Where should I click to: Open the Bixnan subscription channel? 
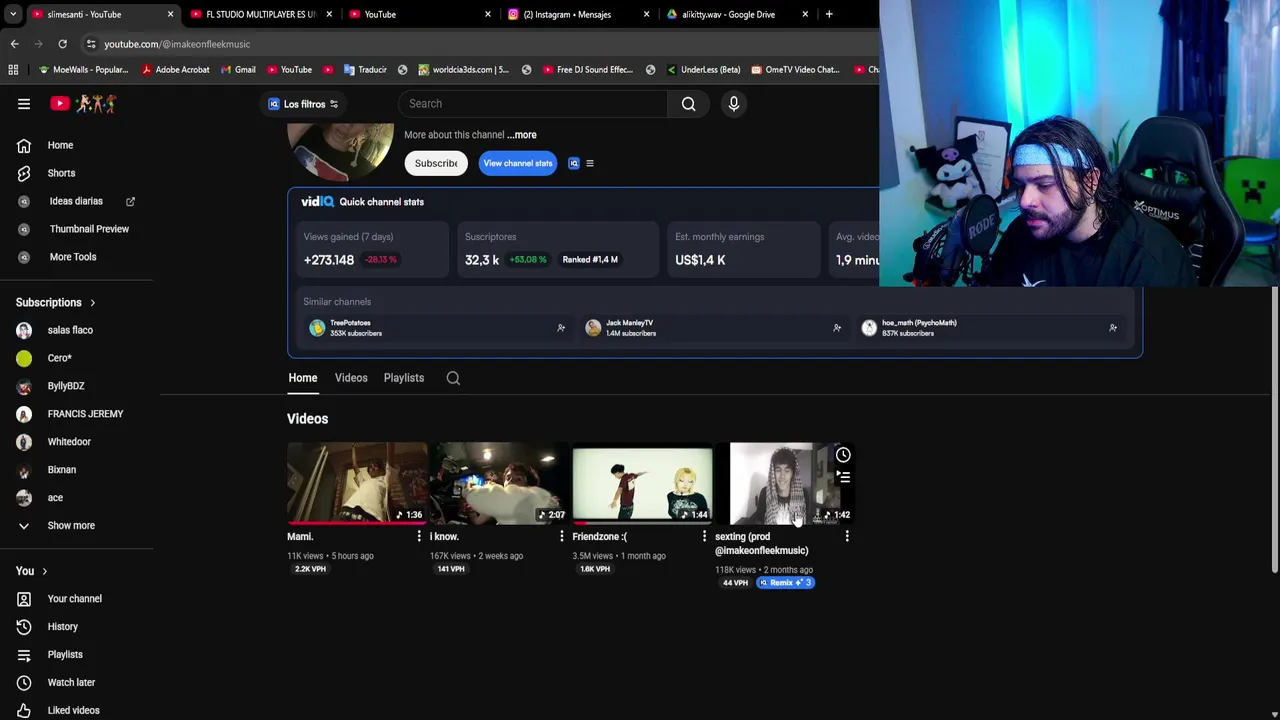[62, 470]
